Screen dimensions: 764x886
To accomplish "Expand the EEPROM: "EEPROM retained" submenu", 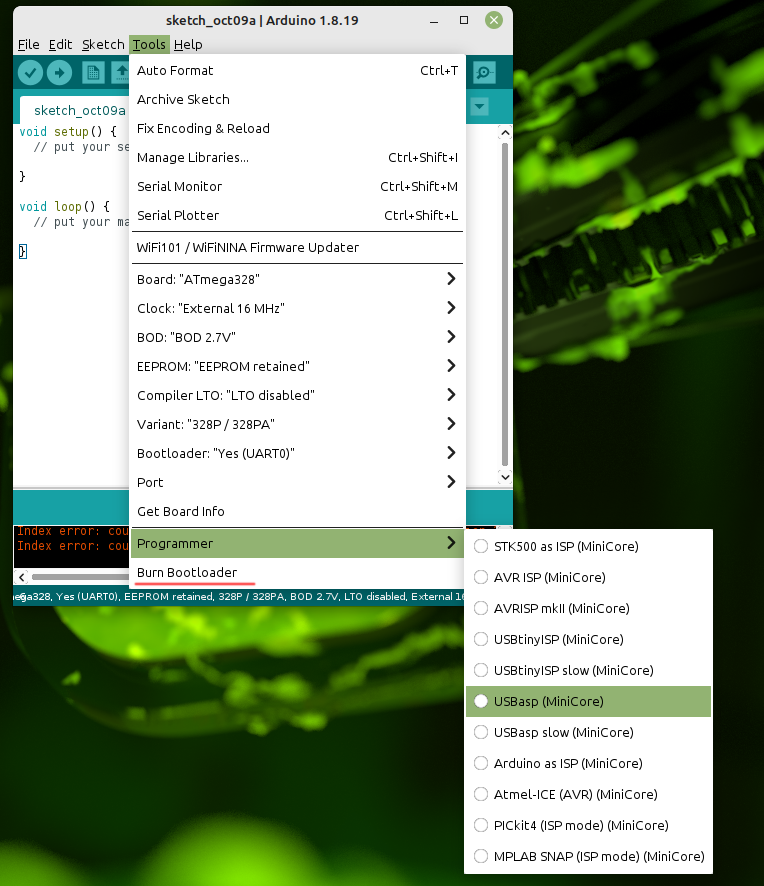I will pos(297,366).
